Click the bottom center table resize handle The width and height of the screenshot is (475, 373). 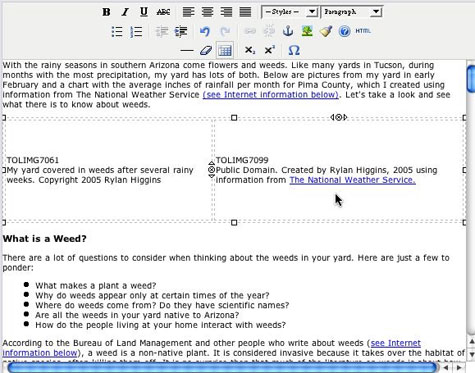point(234,222)
